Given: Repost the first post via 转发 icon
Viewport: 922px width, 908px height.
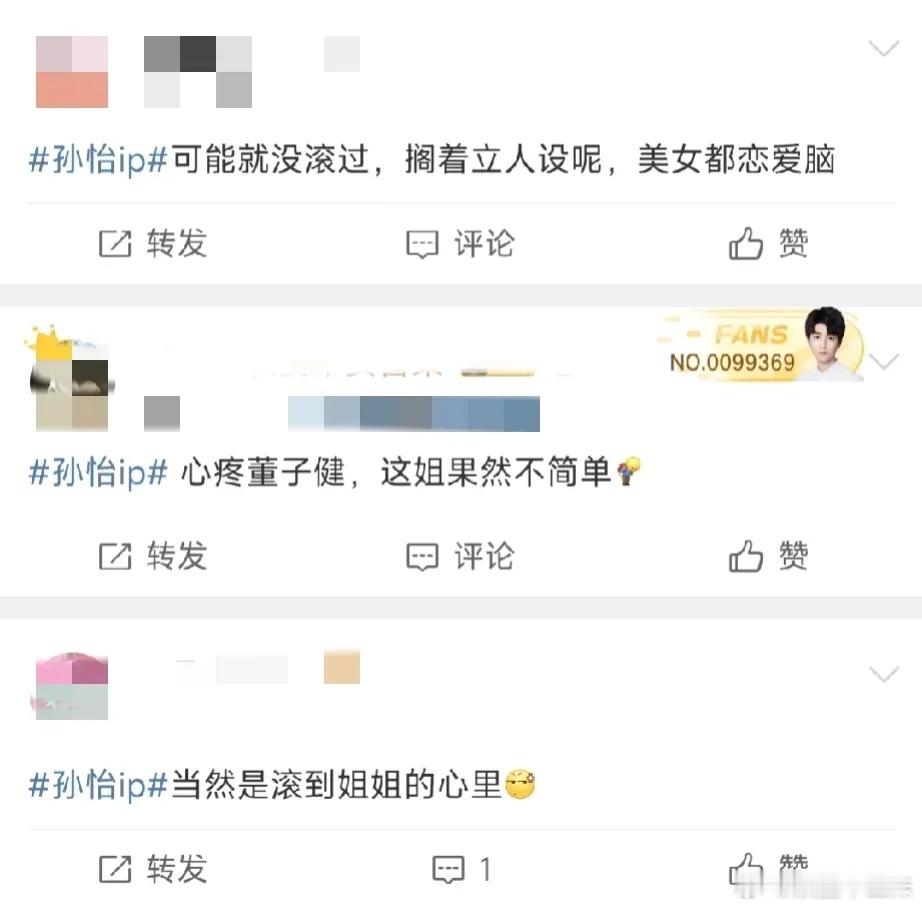Looking at the screenshot, I should click(152, 243).
